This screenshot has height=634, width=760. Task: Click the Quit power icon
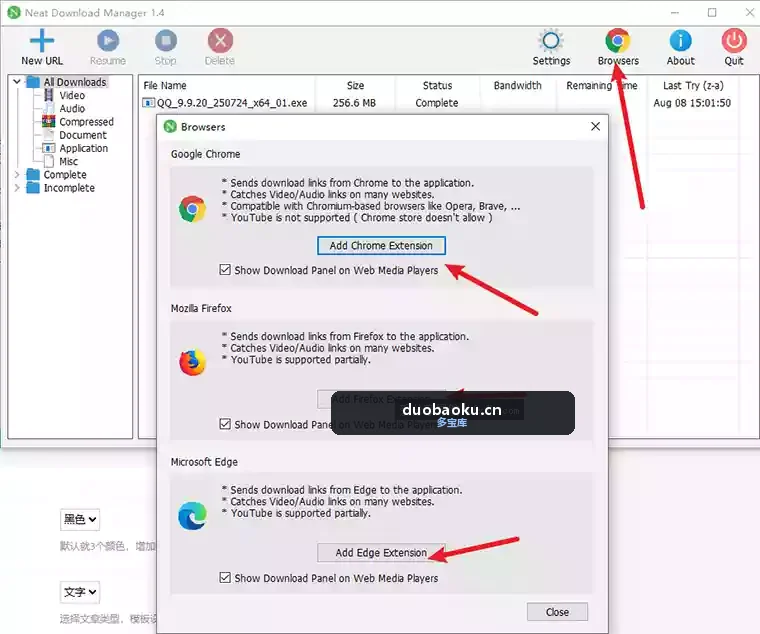click(x=734, y=41)
